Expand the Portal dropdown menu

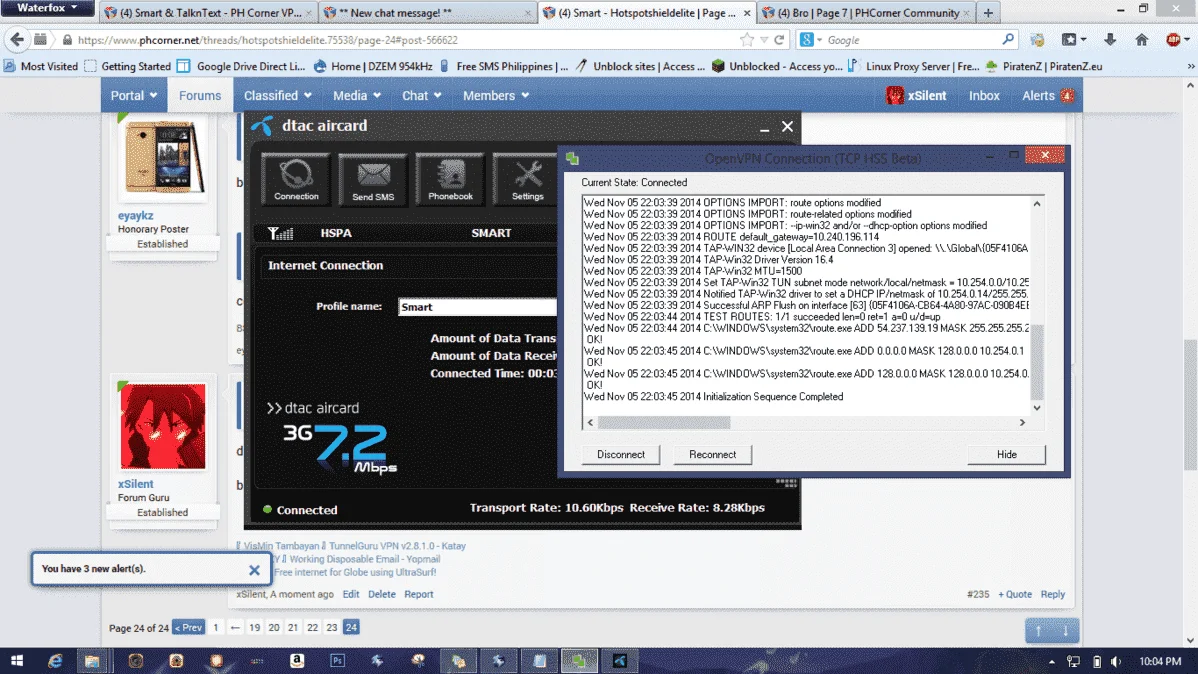[x=134, y=96]
